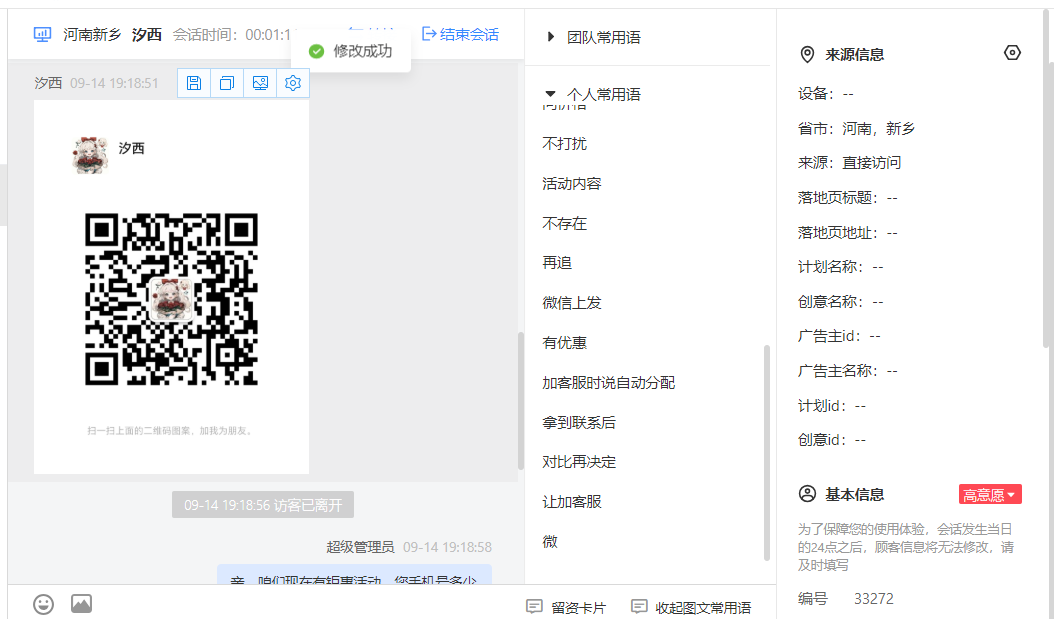Select the 拿到联系后 phrase
This screenshot has height=619, width=1054.
pyautogui.click(x=579, y=422)
